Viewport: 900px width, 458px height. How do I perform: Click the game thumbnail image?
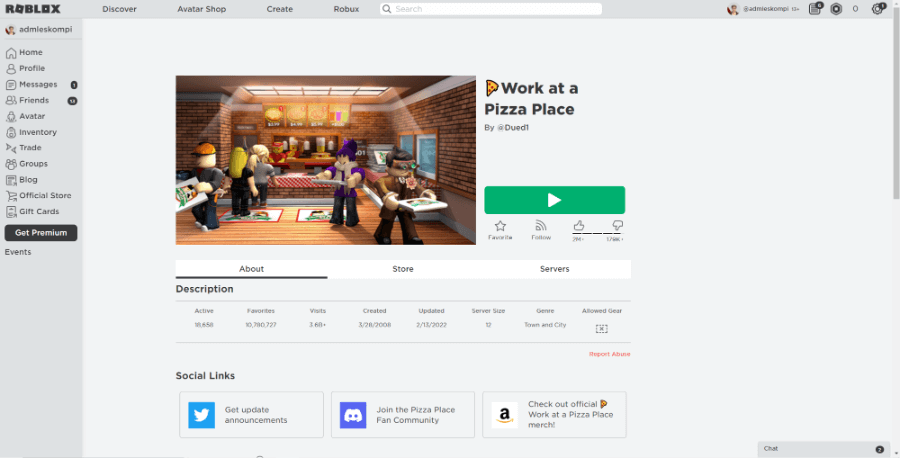click(x=325, y=160)
